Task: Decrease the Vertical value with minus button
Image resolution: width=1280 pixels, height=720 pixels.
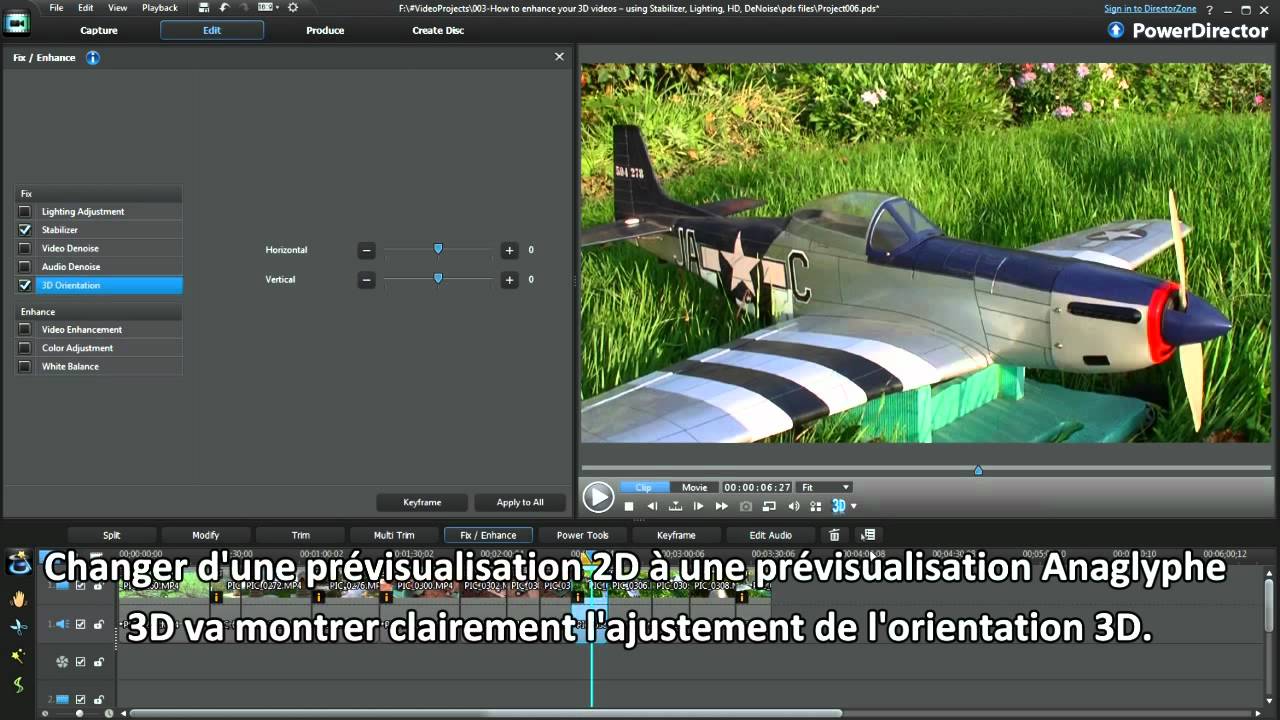Action: click(367, 280)
